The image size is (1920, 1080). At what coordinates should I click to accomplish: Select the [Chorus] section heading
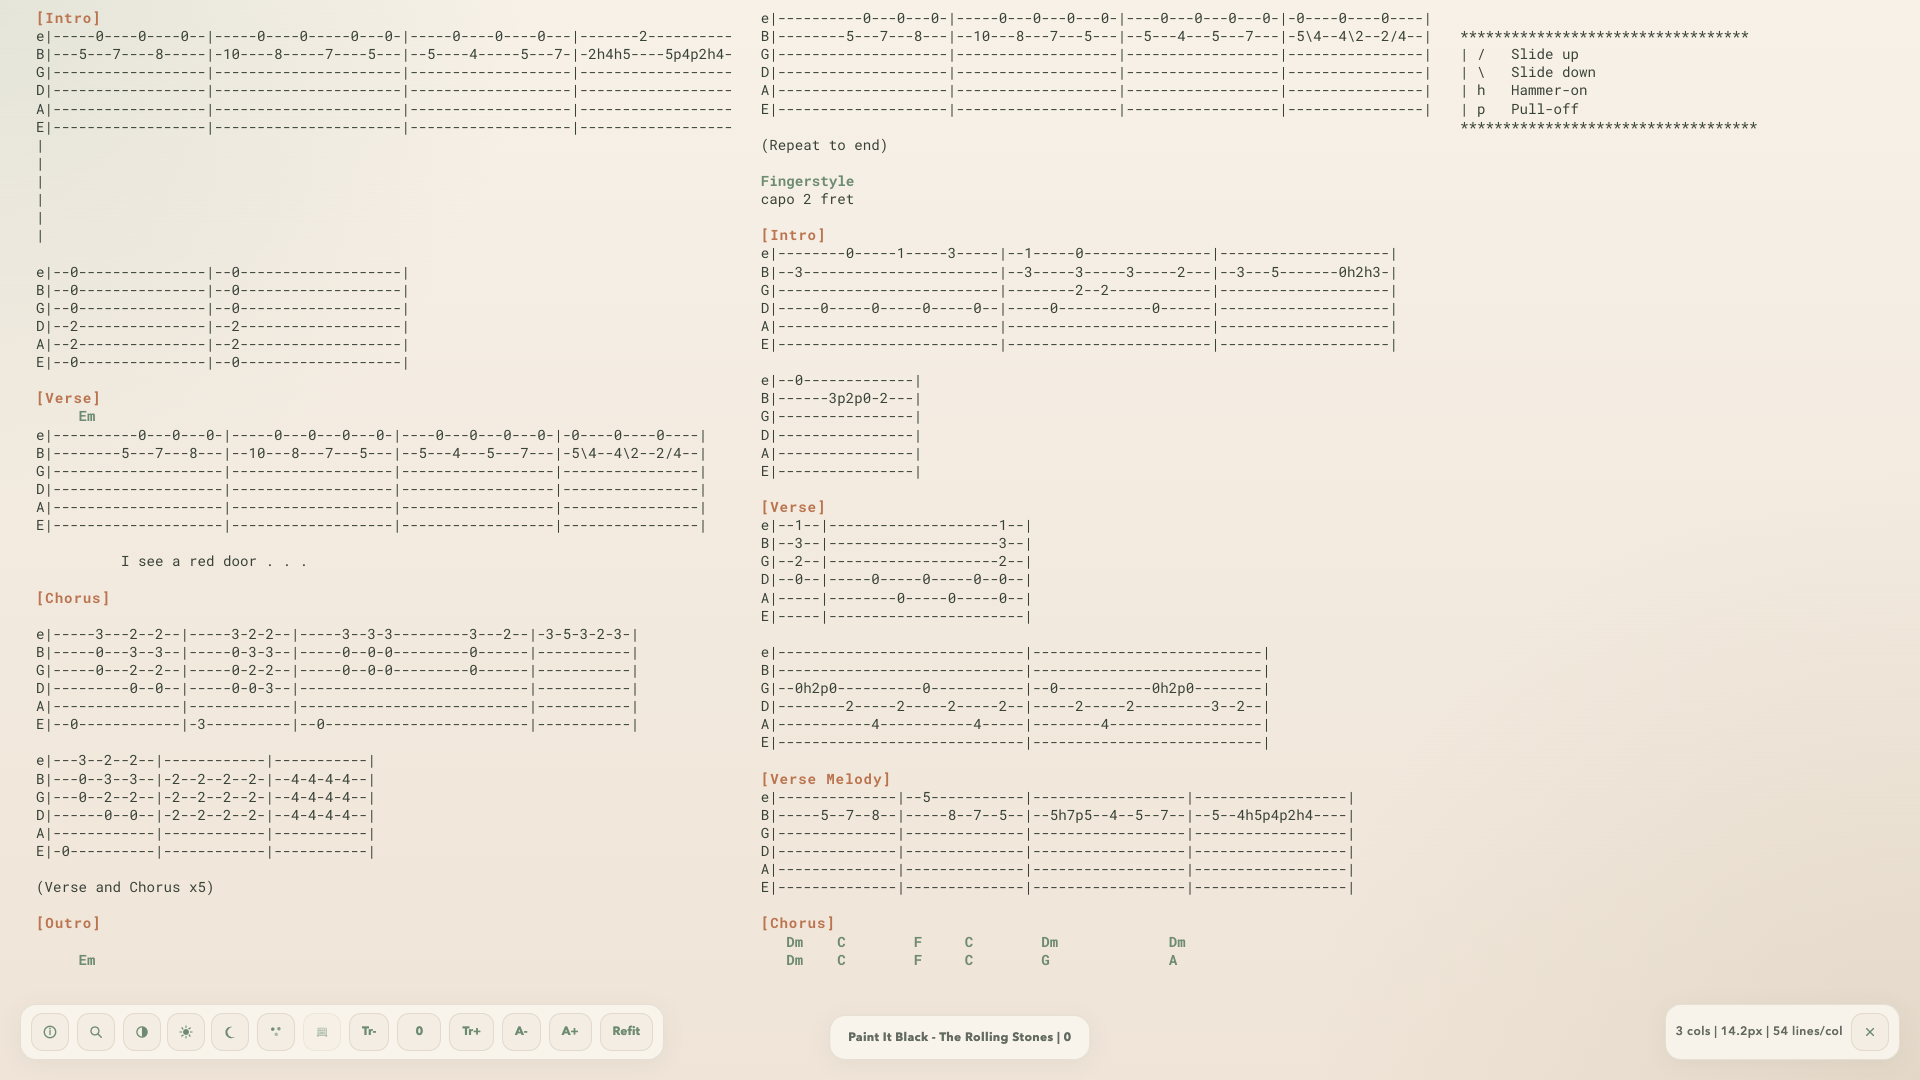[73, 598]
